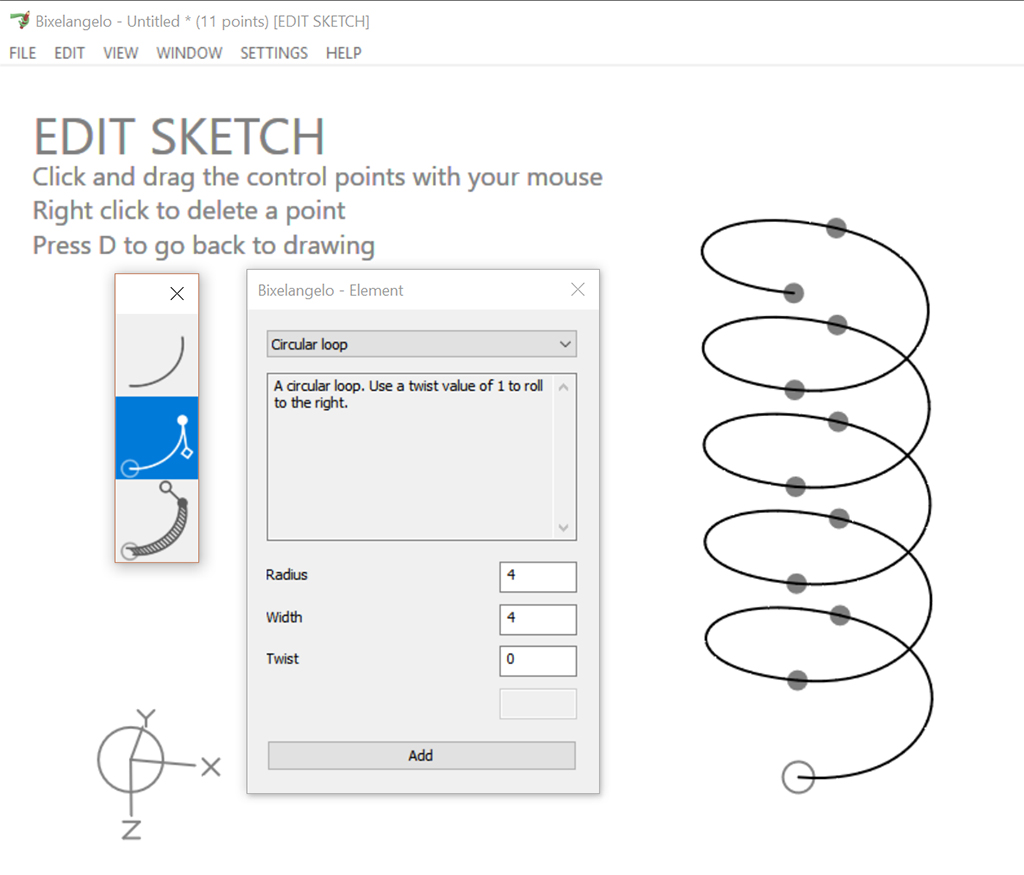Close the Bixelangelo Element dialog

(578, 289)
